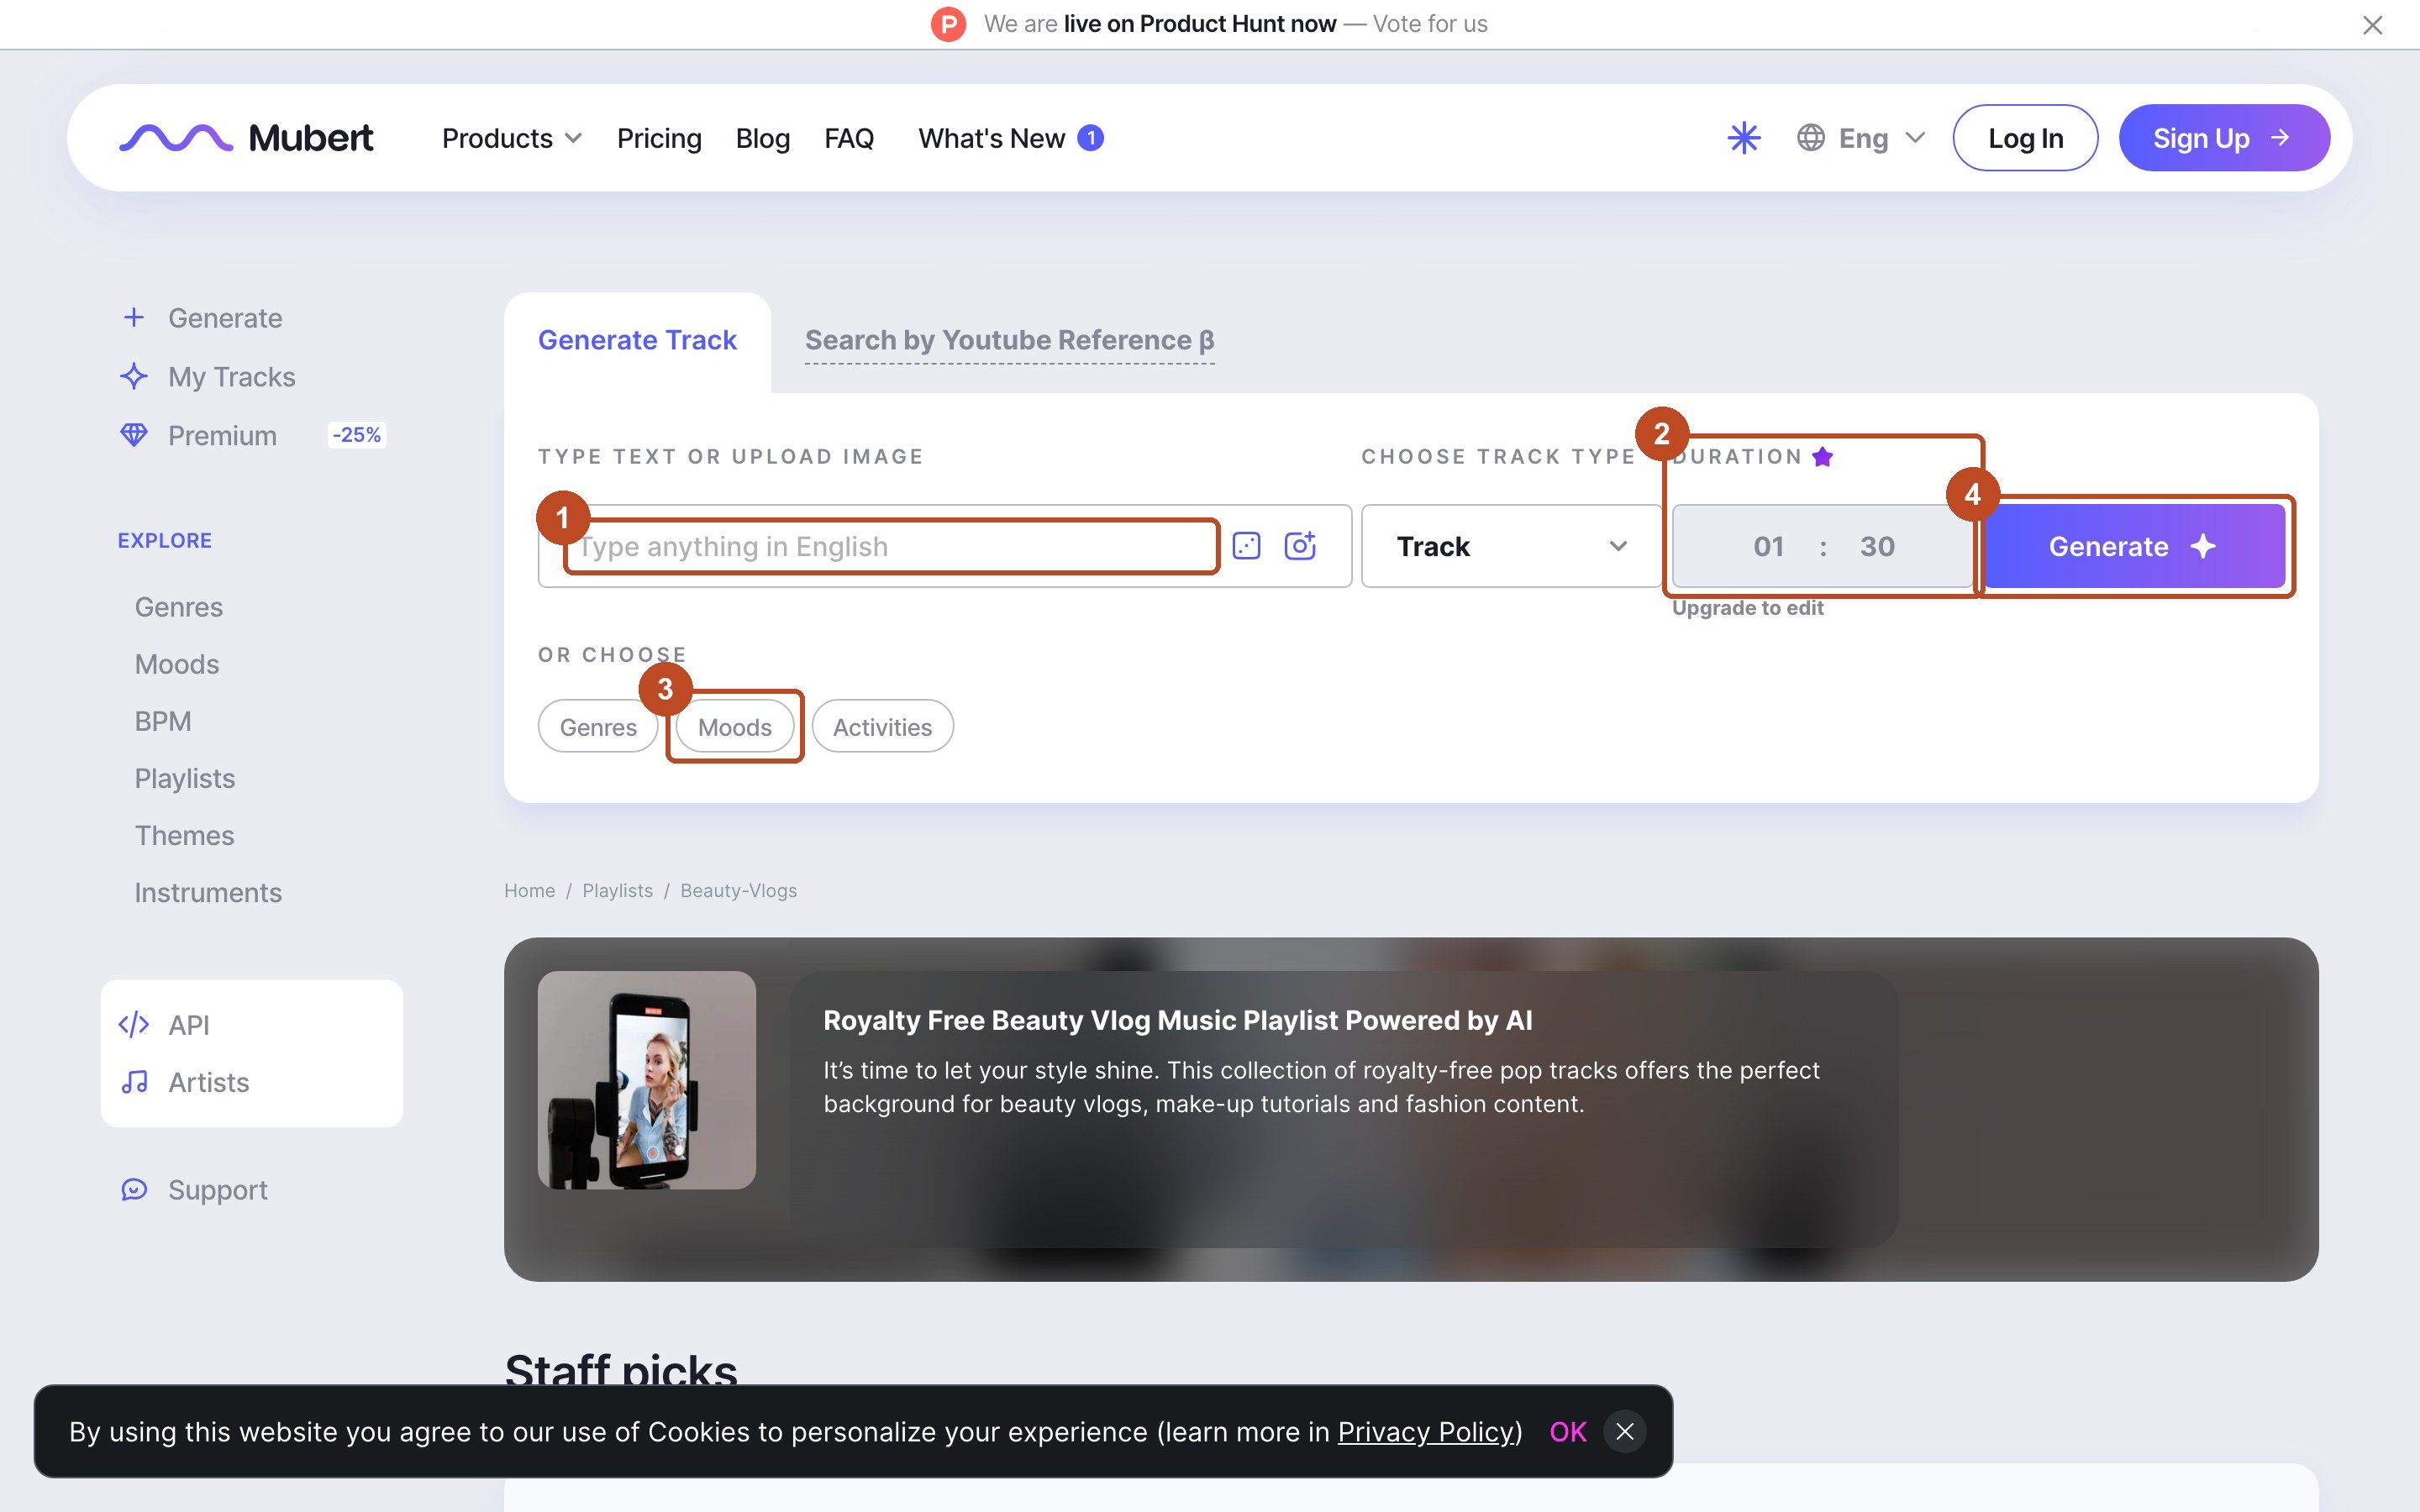Click the Artists music note icon
2420x1512 pixels.
(134, 1082)
